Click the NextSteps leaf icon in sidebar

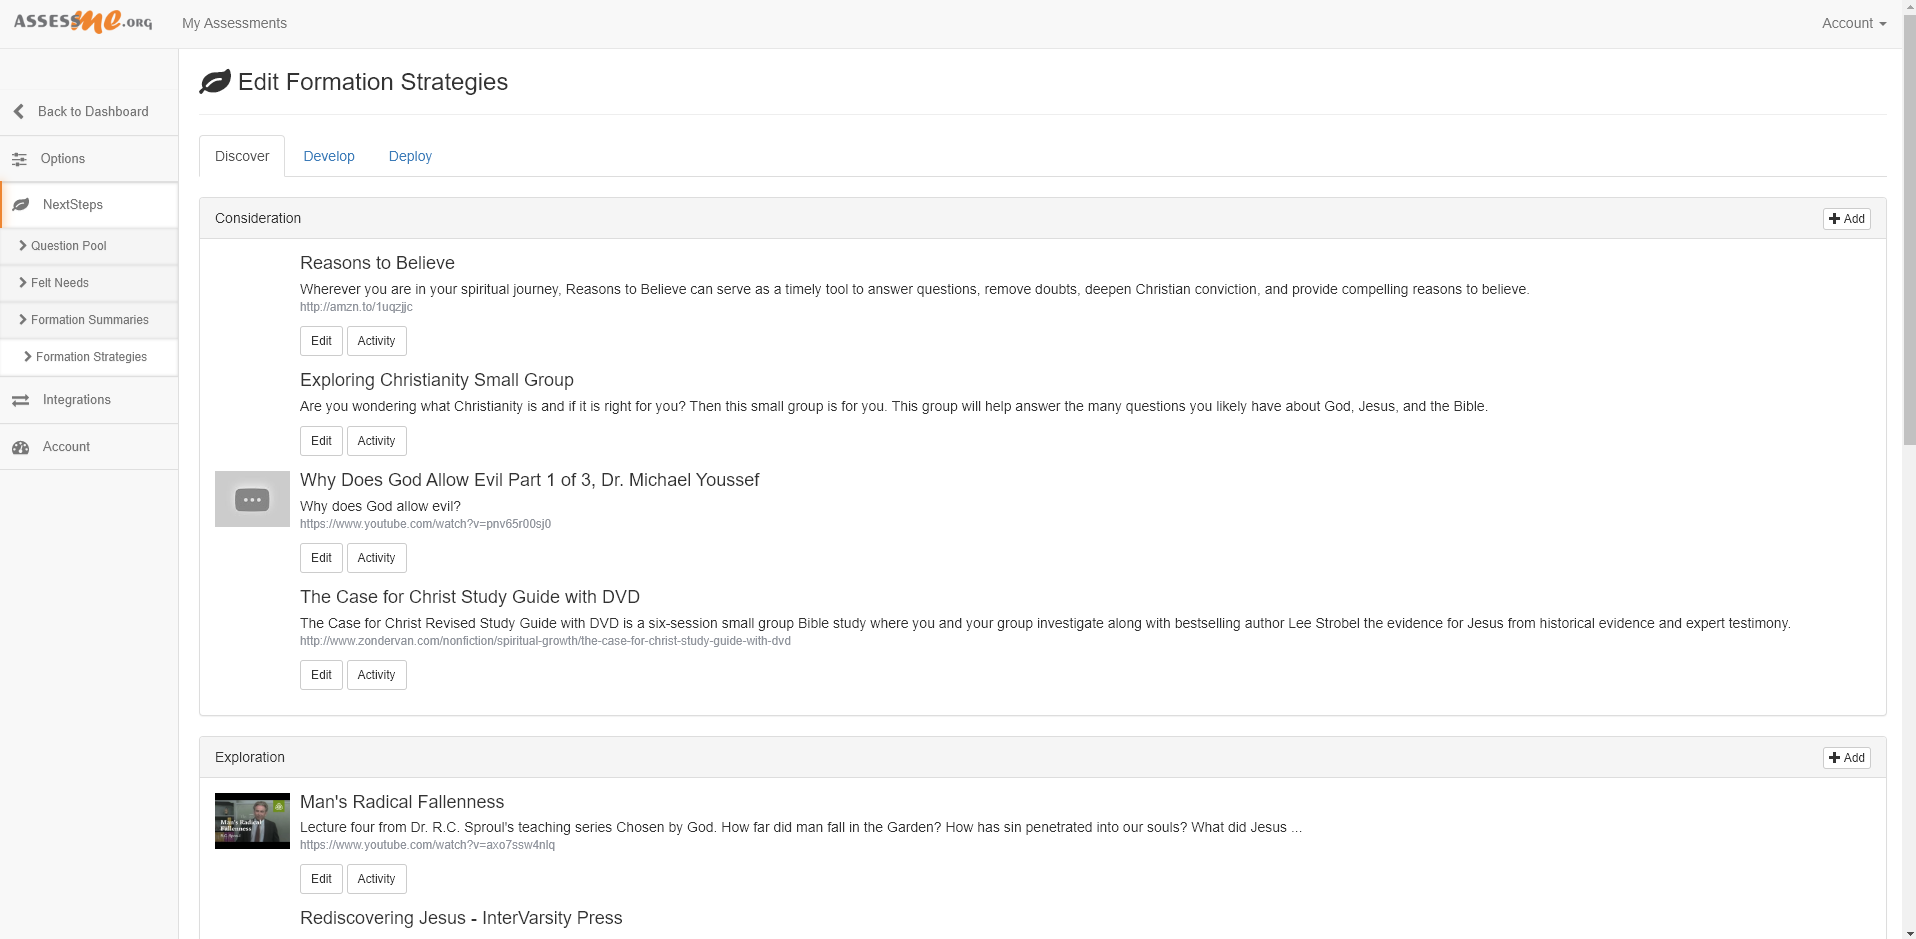21,205
